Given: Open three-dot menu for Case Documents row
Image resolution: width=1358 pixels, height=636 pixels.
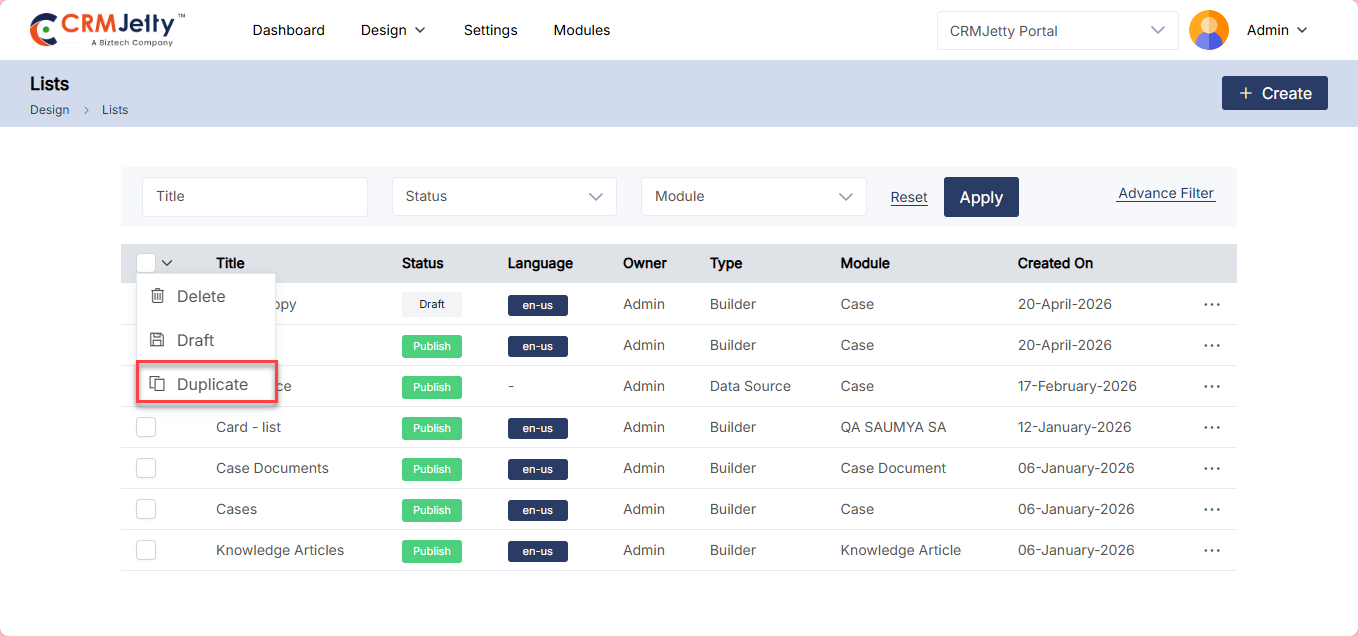Looking at the screenshot, I should click(1212, 468).
